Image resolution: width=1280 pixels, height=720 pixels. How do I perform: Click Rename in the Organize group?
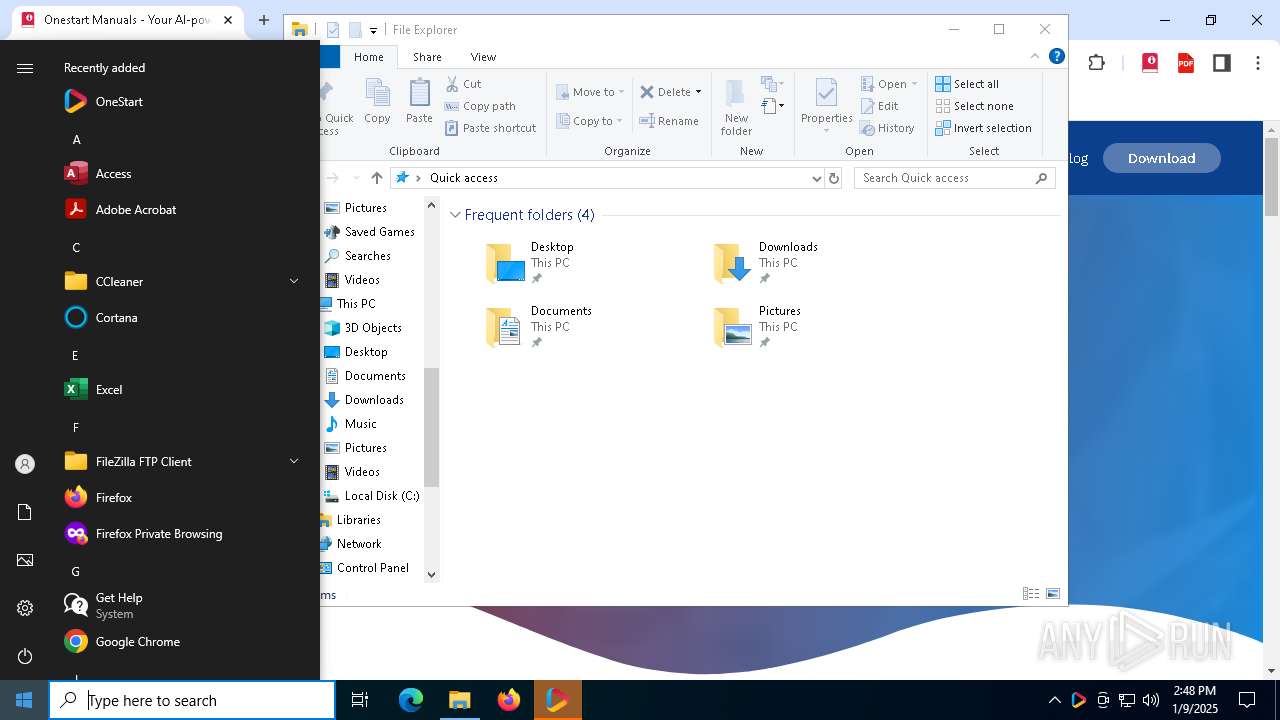[669, 121]
